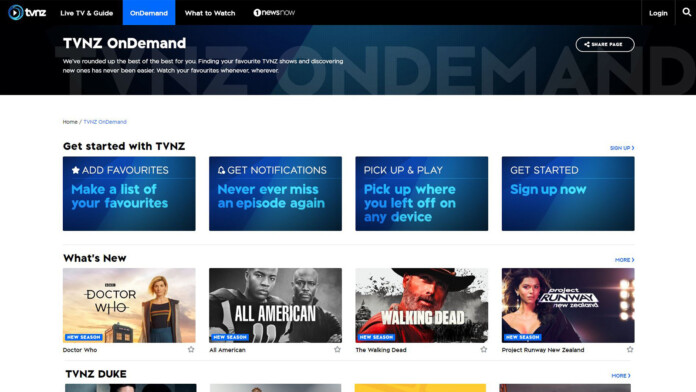Open Doctor Who show thumbnail
Viewport: 696px width, 392px height.
[129, 305]
